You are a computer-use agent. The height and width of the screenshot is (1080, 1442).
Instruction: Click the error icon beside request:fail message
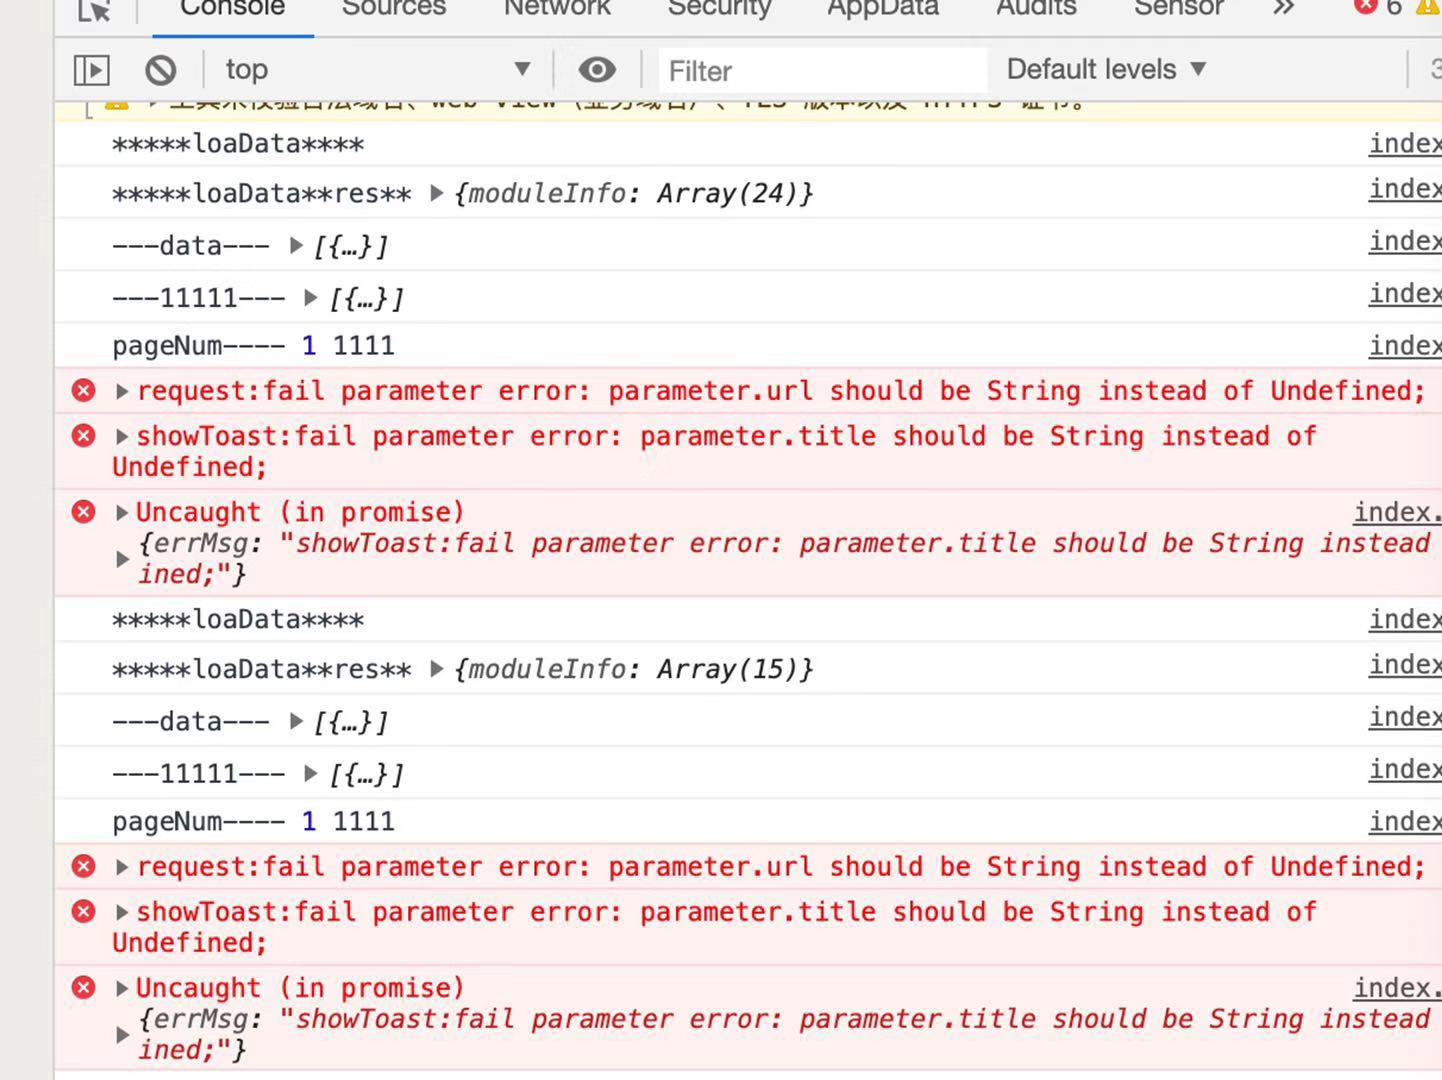[x=83, y=390]
